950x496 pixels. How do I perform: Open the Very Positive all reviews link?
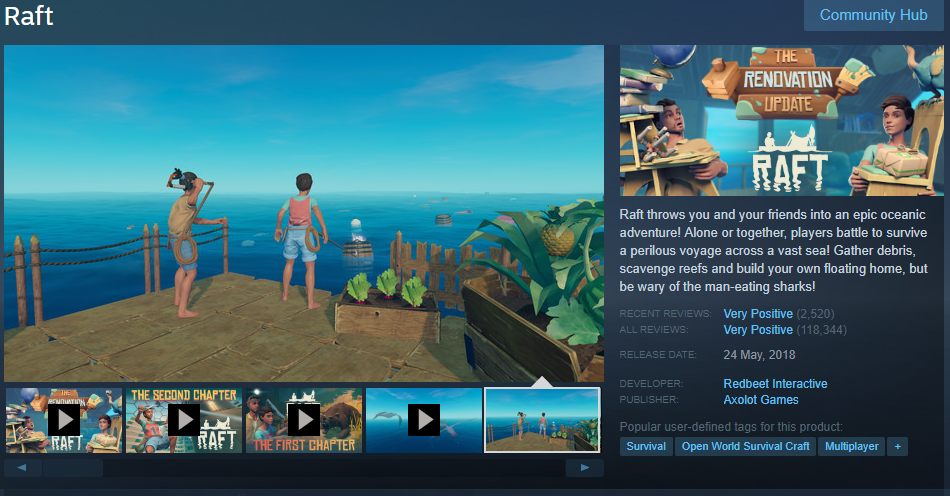click(x=758, y=329)
